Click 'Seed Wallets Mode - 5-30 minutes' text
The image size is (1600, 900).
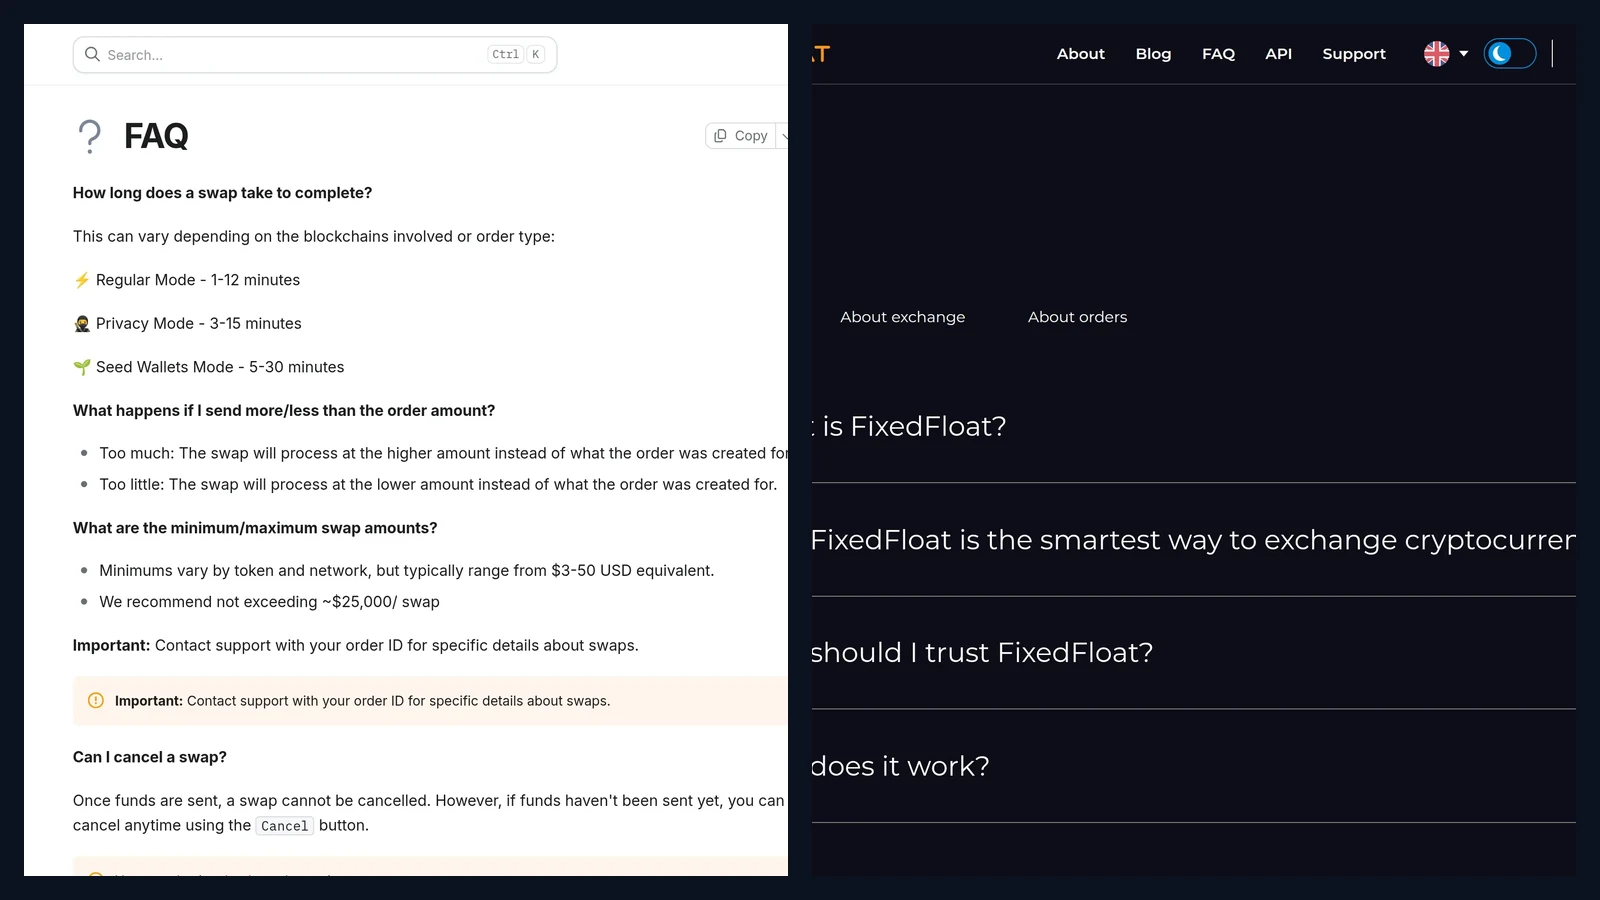tap(220, 367)
